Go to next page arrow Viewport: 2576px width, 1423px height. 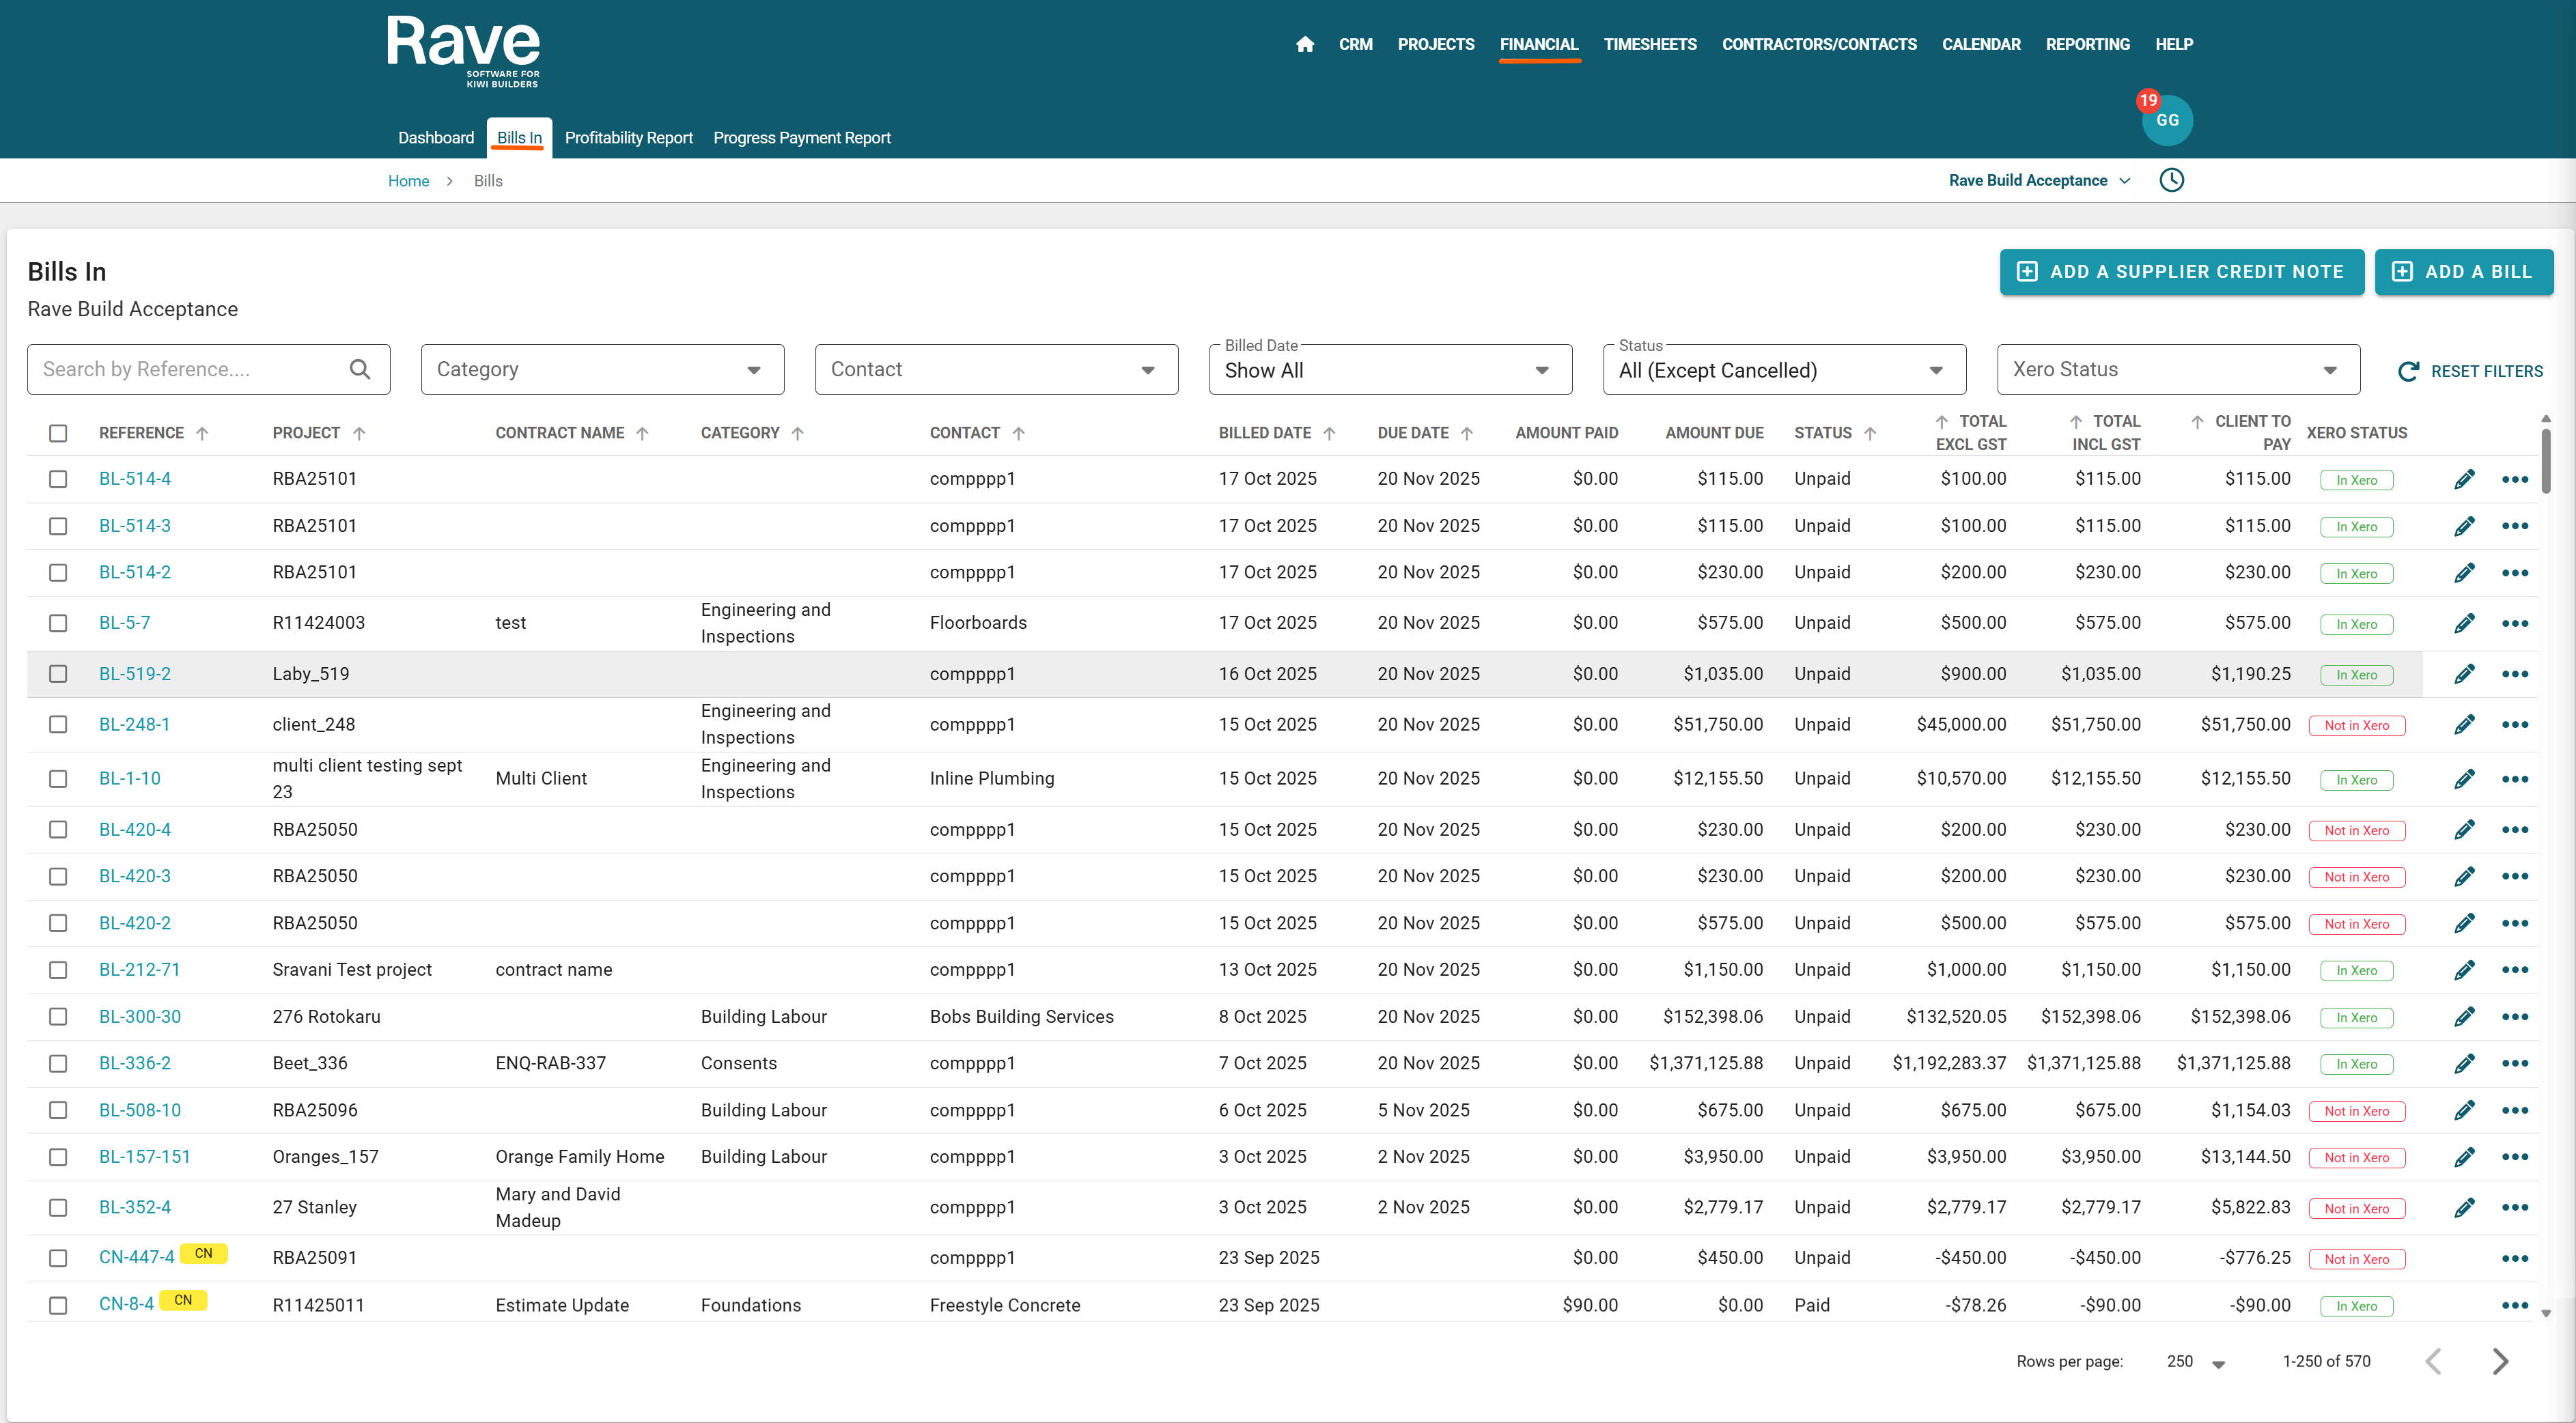(2500, 1361)
